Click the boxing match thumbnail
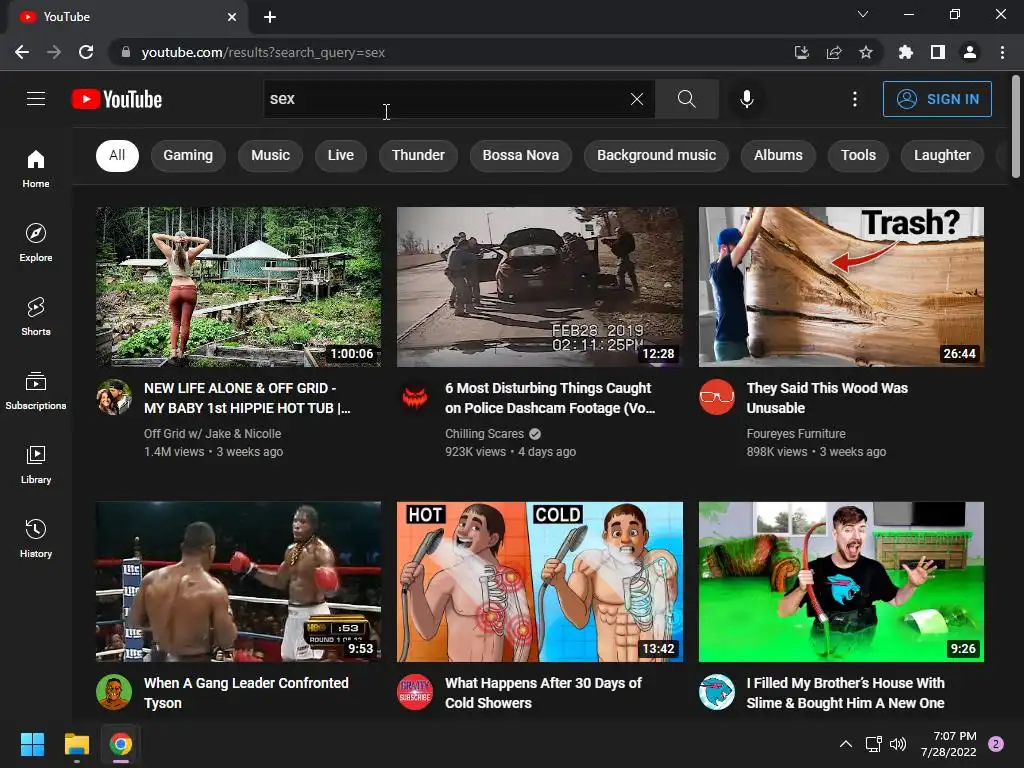 pos(238,582)
